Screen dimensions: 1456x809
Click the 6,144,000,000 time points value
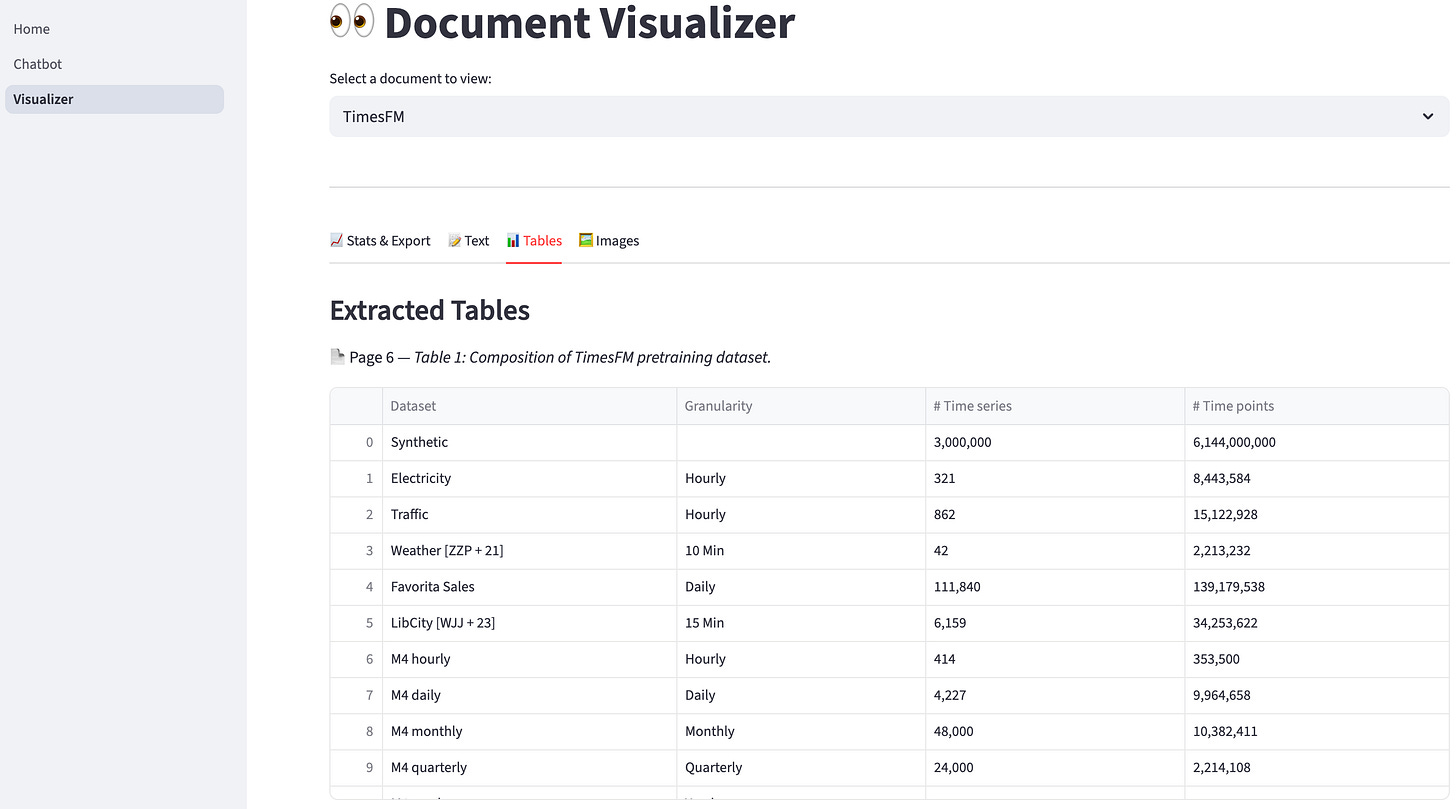coord(1316,442)
